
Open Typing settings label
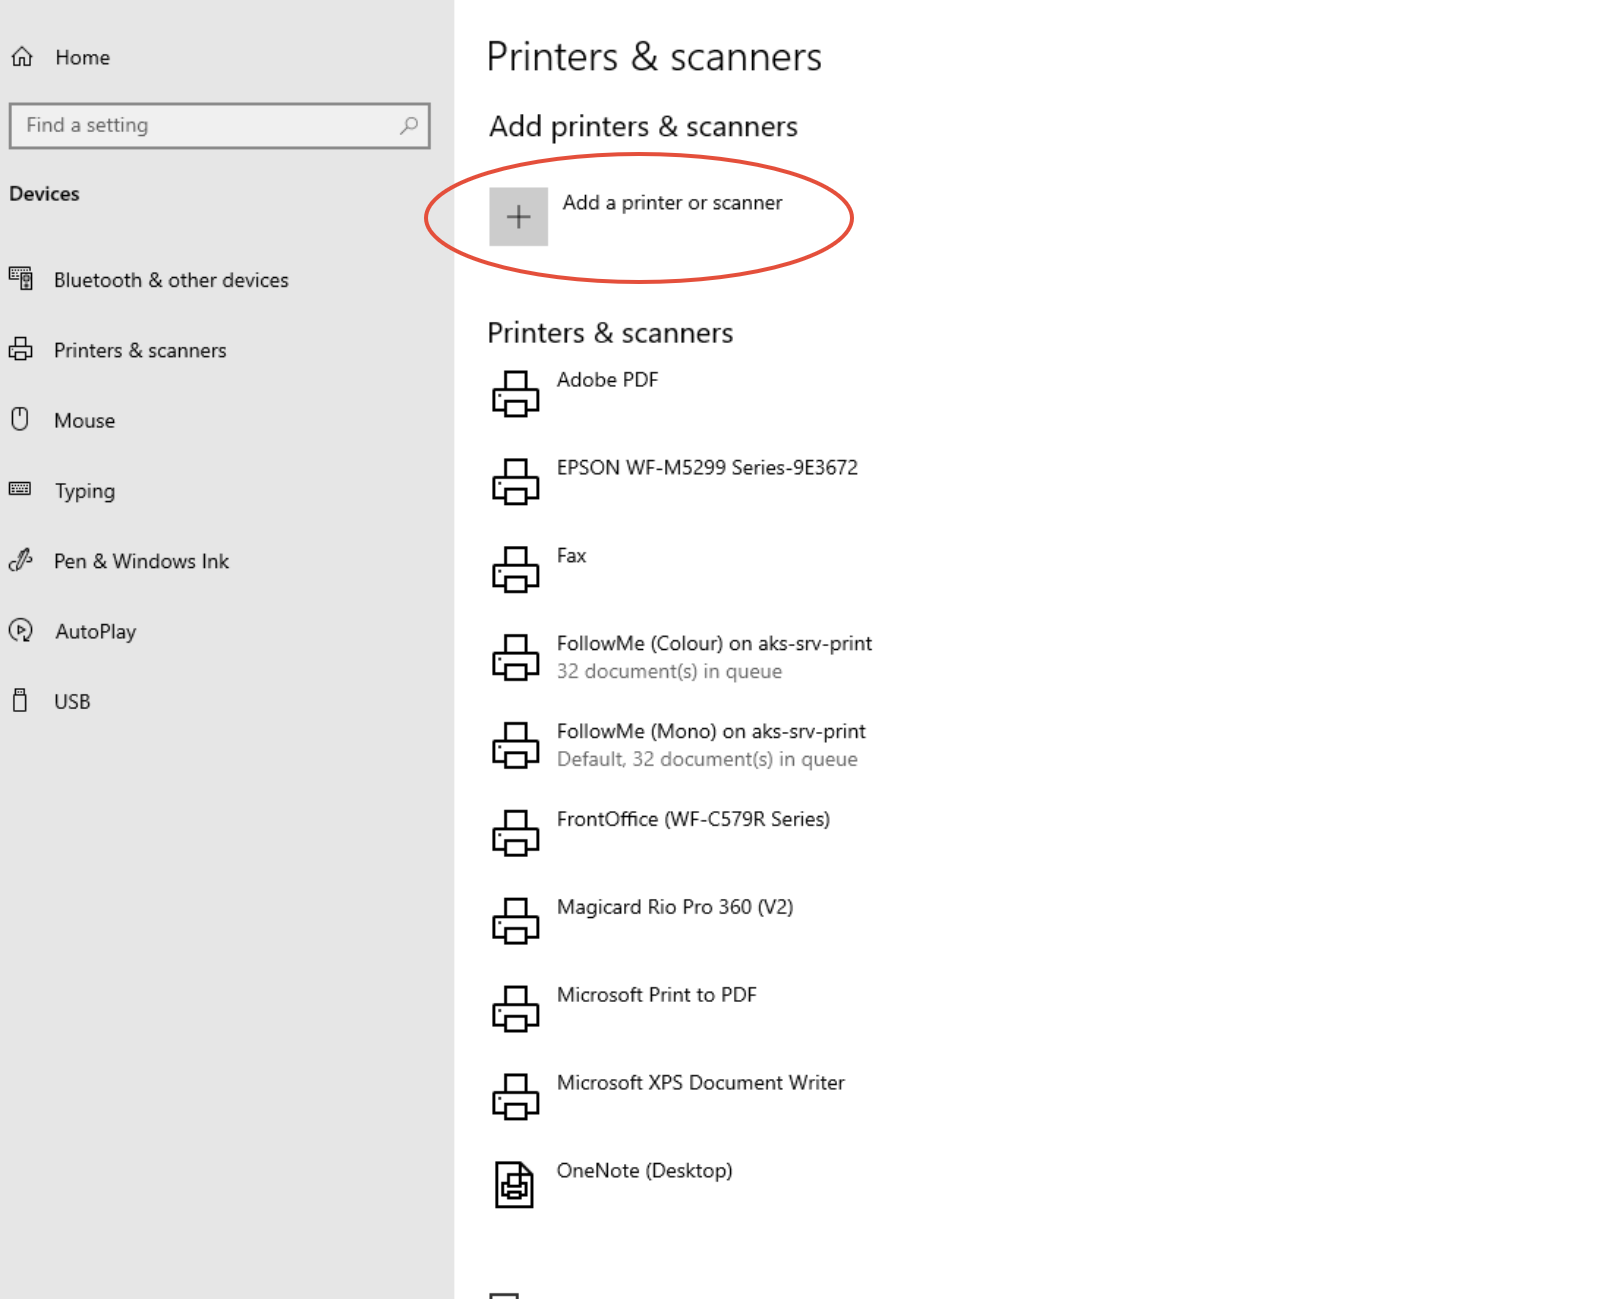[x=85, y=492]
